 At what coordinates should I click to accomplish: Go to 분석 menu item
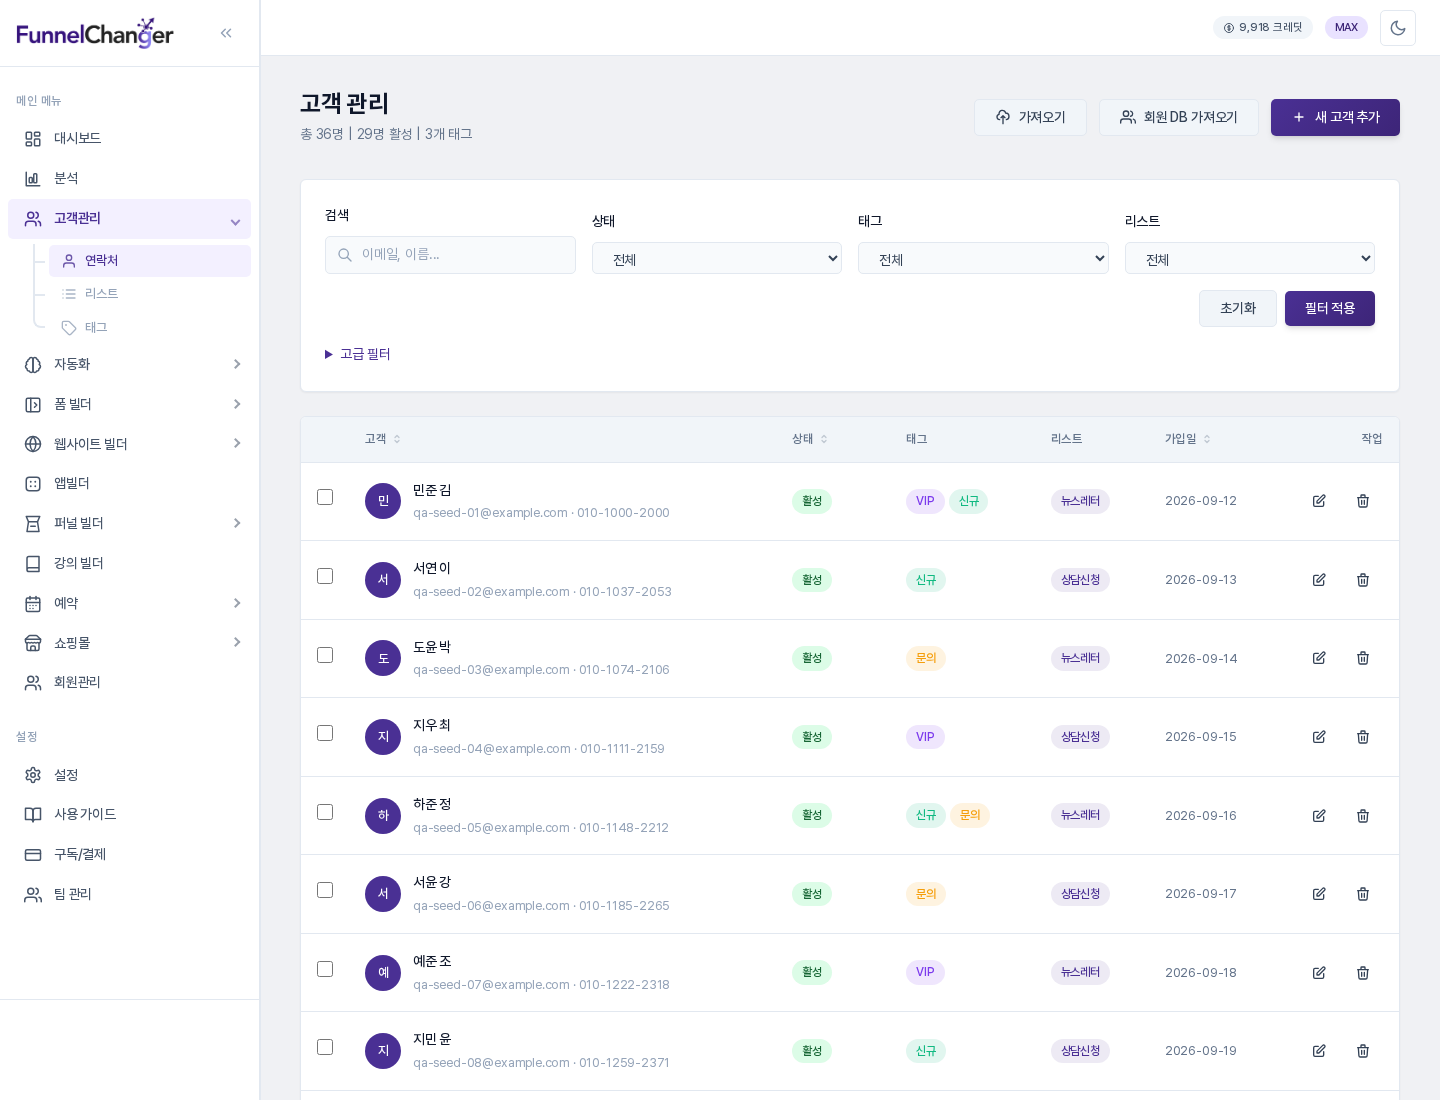pyautogui.click(x=130, y=179)
